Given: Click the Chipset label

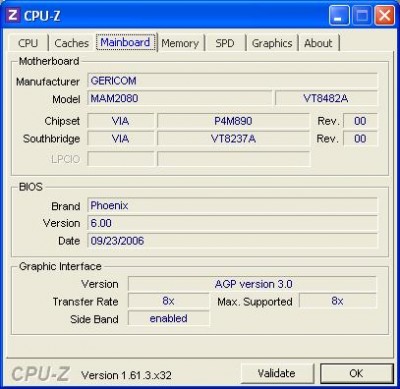Looking at the screenshot, I should click(x=62, y=121).
